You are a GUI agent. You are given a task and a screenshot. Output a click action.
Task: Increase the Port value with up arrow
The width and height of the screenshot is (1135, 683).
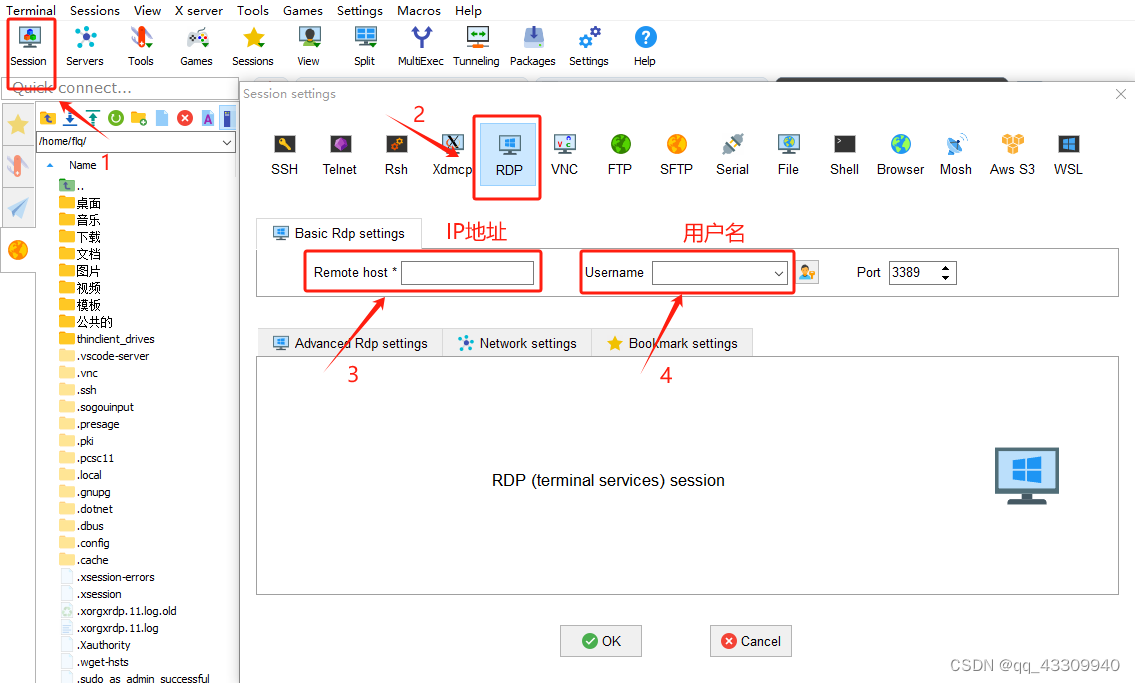coord(945,268)
